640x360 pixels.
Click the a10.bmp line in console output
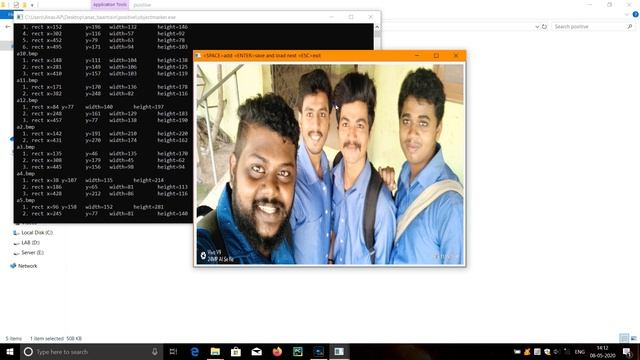tap(27, 53)
